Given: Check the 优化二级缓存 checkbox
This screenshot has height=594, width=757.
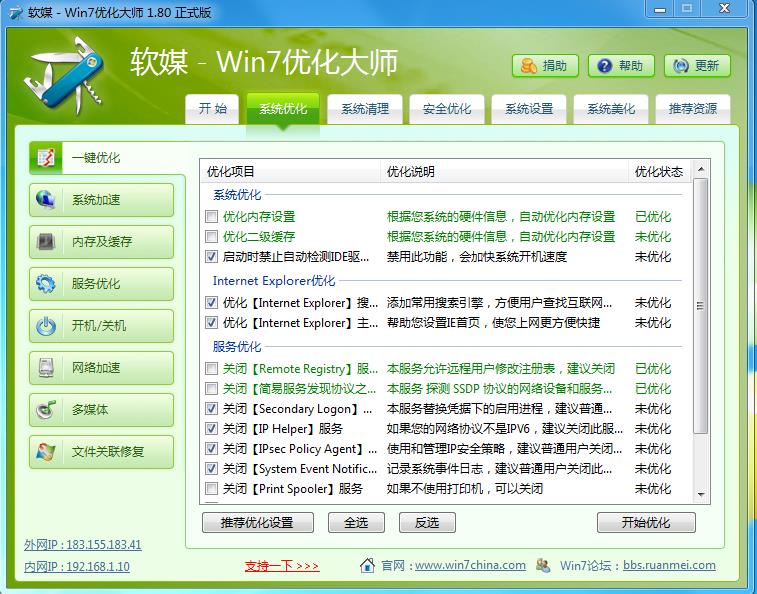Looking at the screenshot, I should pos(211,236).
